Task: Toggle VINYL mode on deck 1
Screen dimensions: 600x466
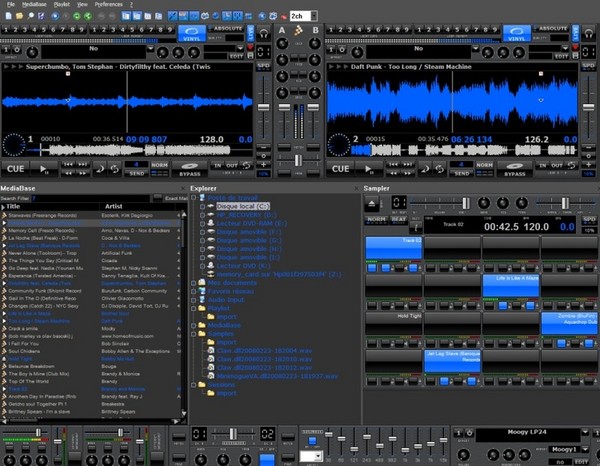Action: pyautogui.click(x=192, y=33)
